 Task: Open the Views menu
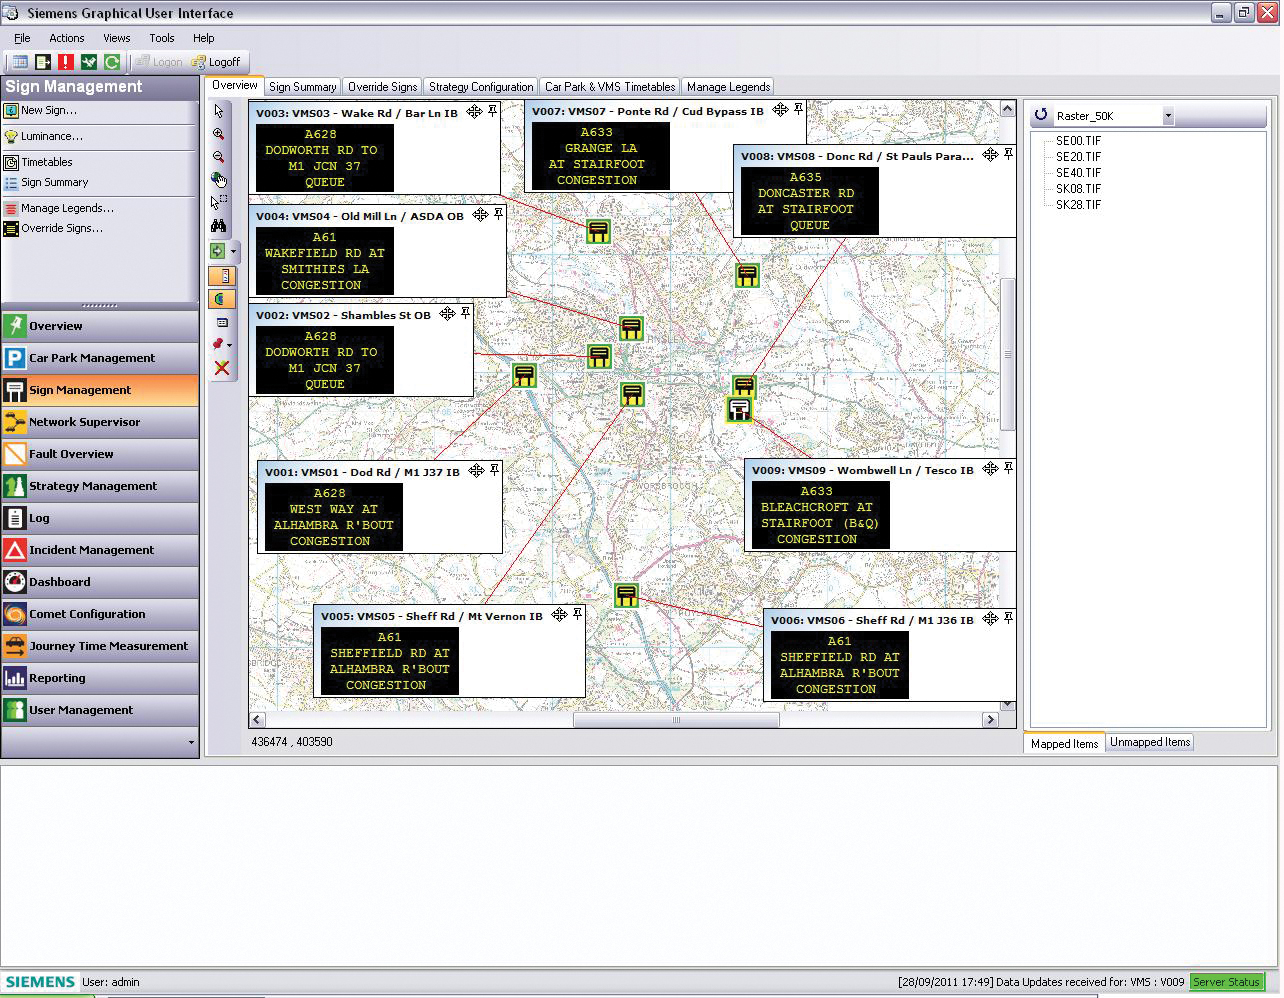(x=117, y=38)
